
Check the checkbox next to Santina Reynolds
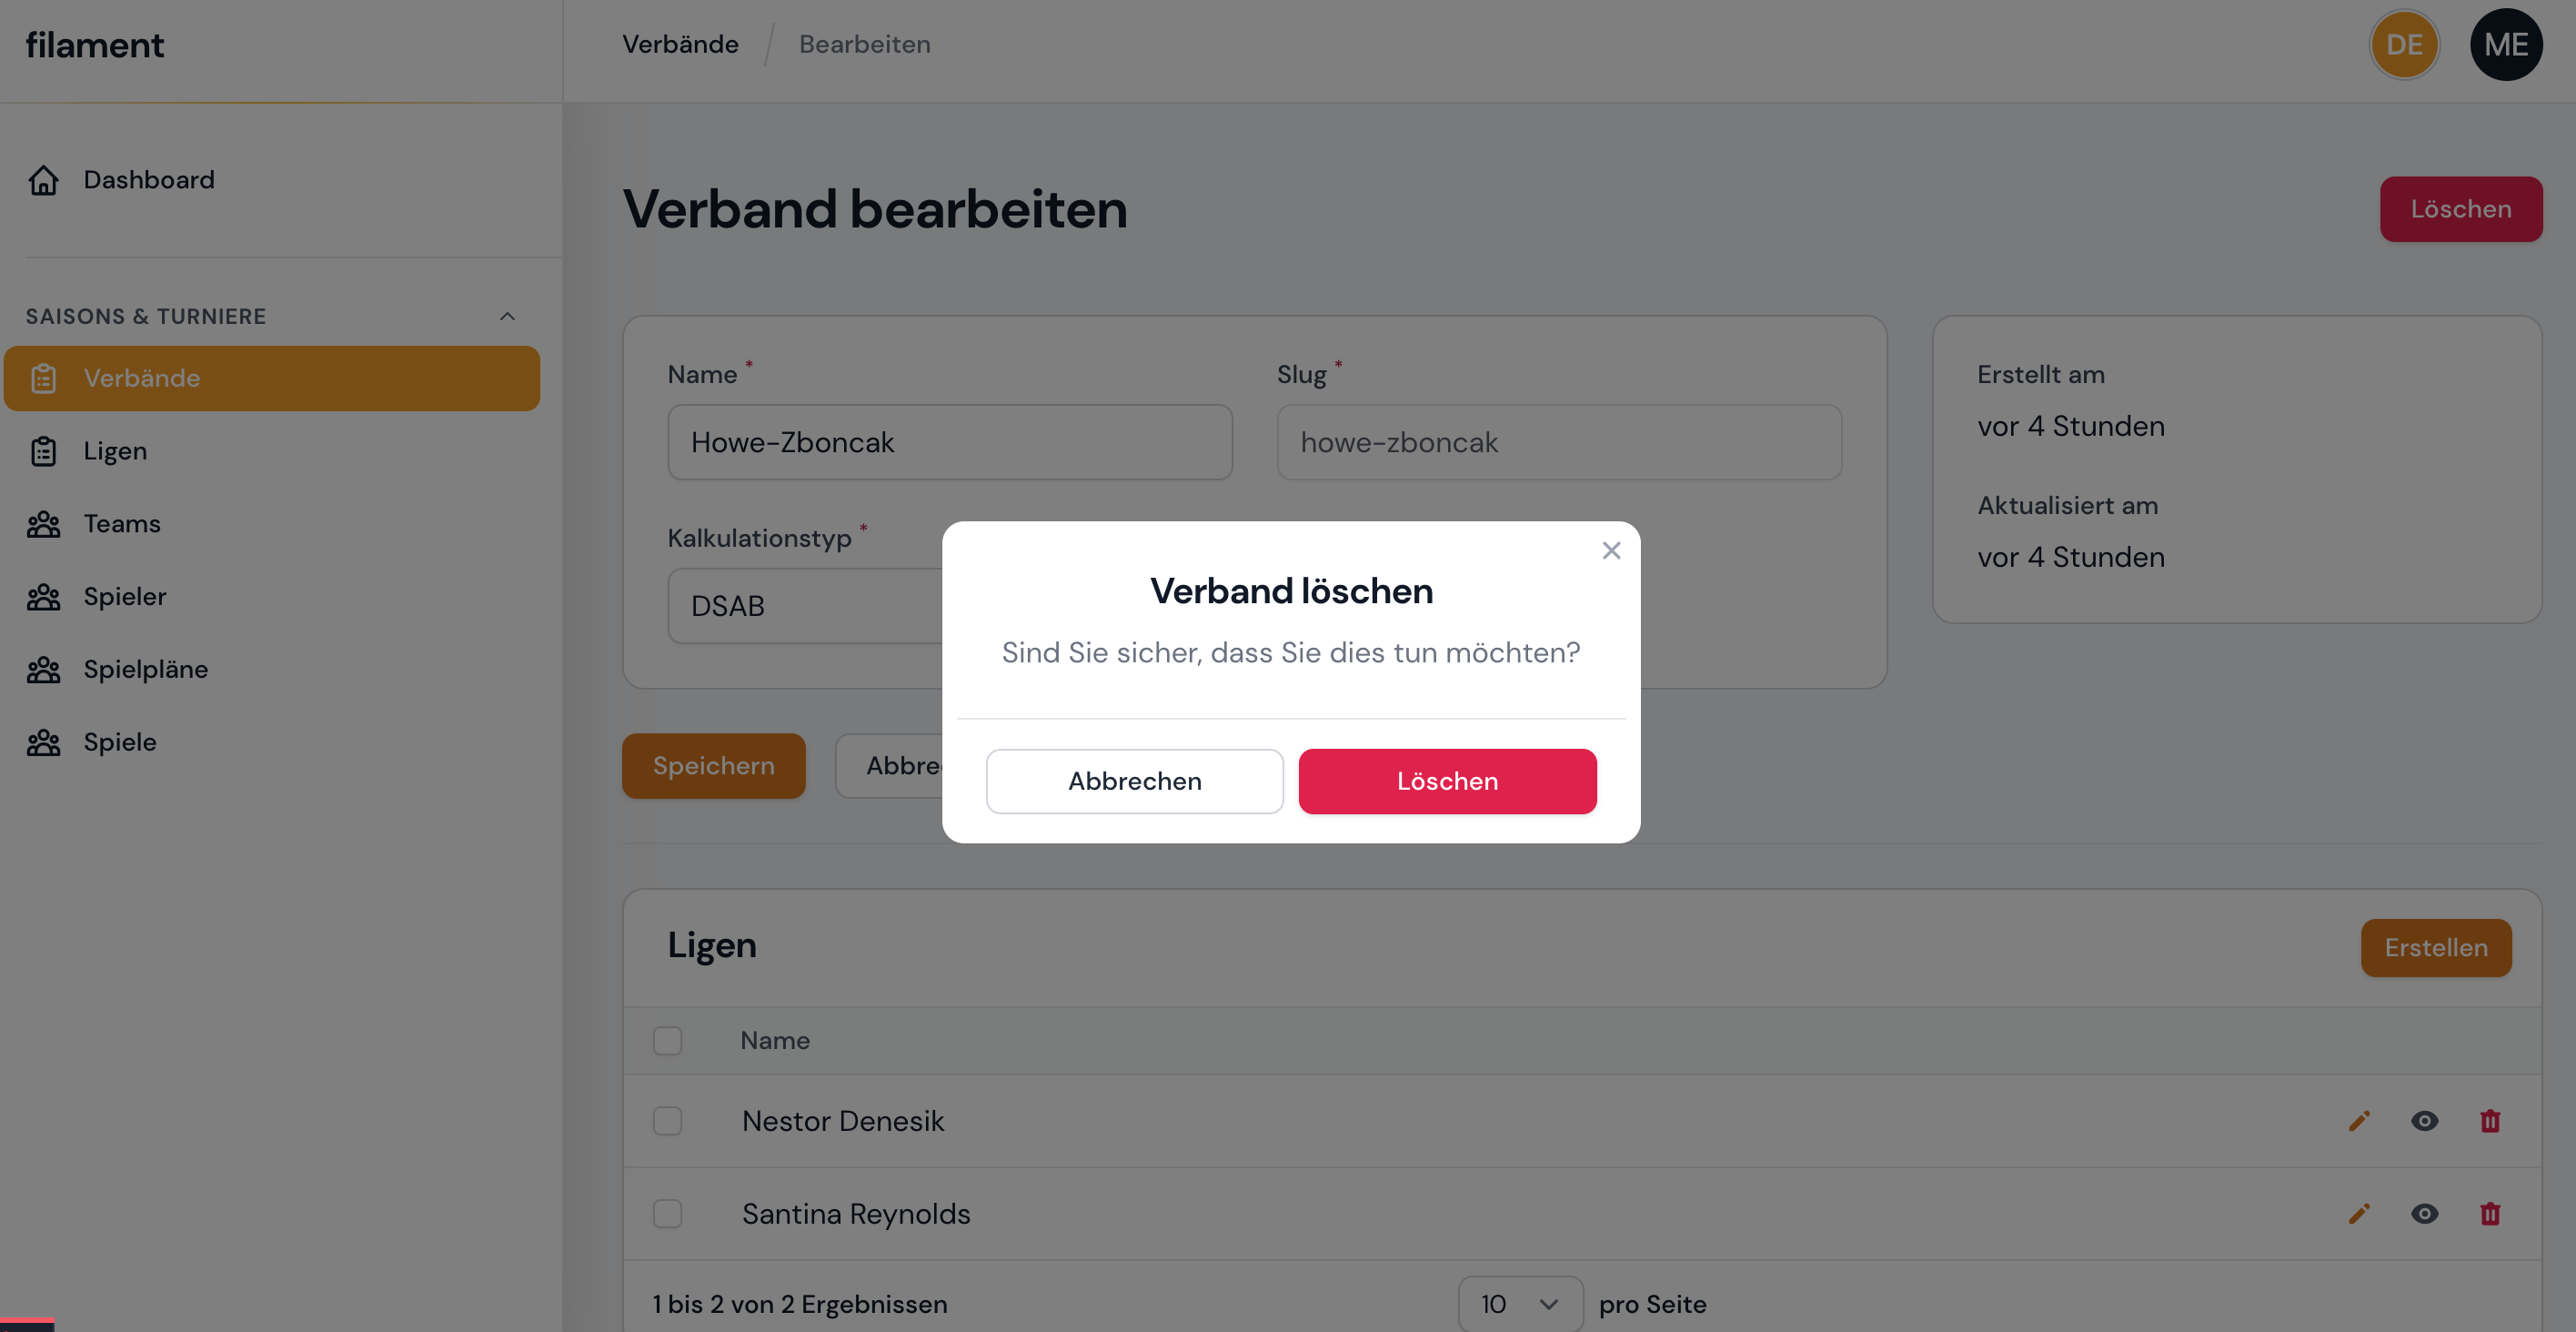click(668, 1214)
